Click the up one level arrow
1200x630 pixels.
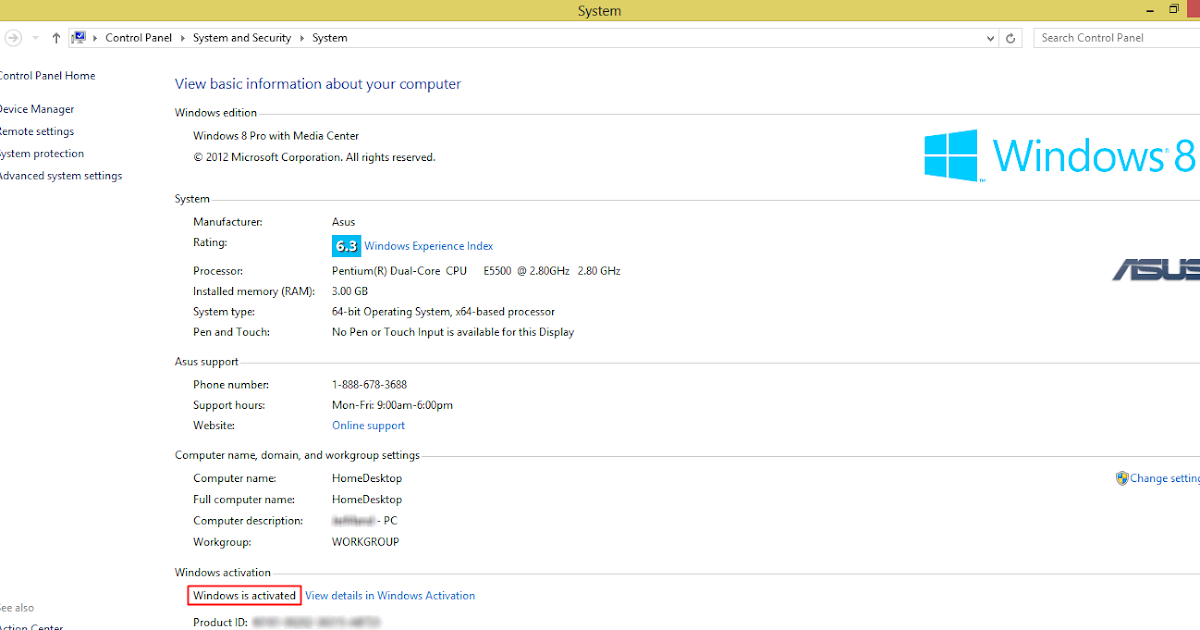[54, 37]
